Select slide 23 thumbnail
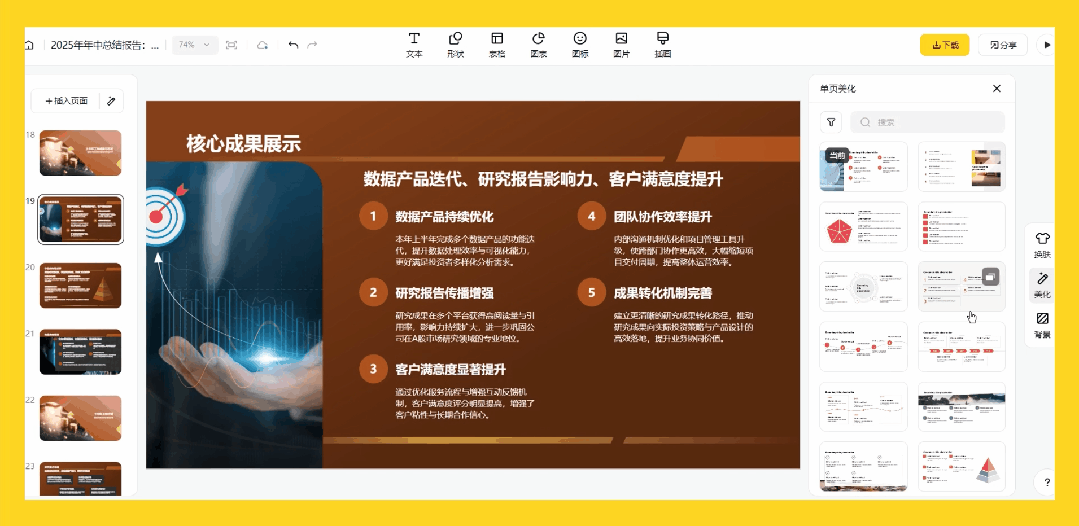Viewport: 1079px width, 526px height. point(81,478)
